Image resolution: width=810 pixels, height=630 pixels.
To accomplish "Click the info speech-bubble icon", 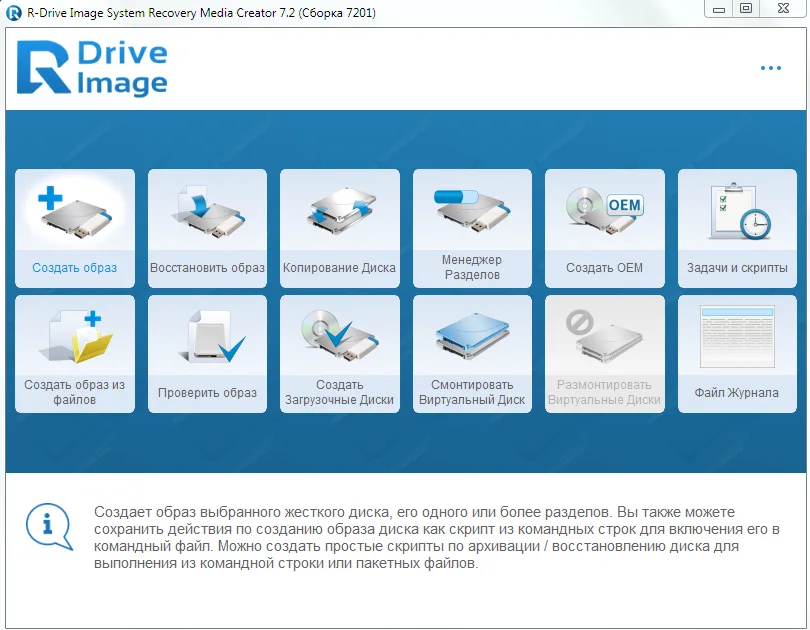I will point(49,527).
